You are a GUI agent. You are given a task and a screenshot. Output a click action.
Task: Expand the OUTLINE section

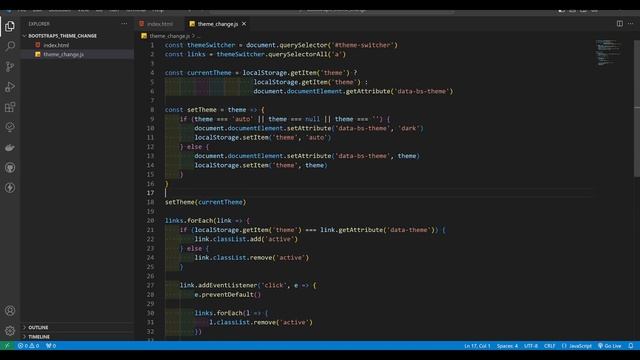38,327
